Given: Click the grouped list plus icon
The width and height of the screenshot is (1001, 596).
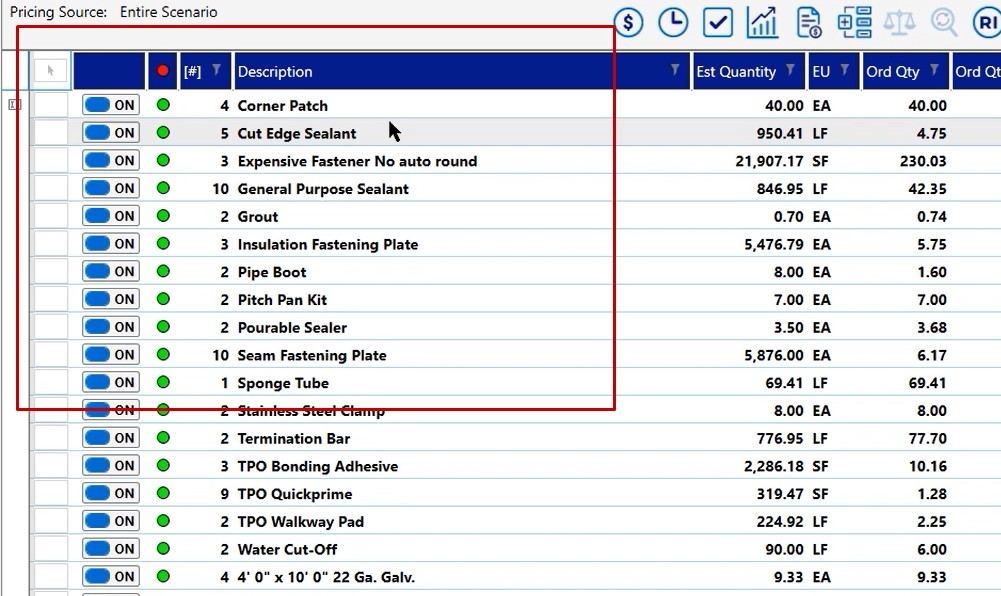Looking at the screenshot, I should pyautogui.click(x=854, y=22).
